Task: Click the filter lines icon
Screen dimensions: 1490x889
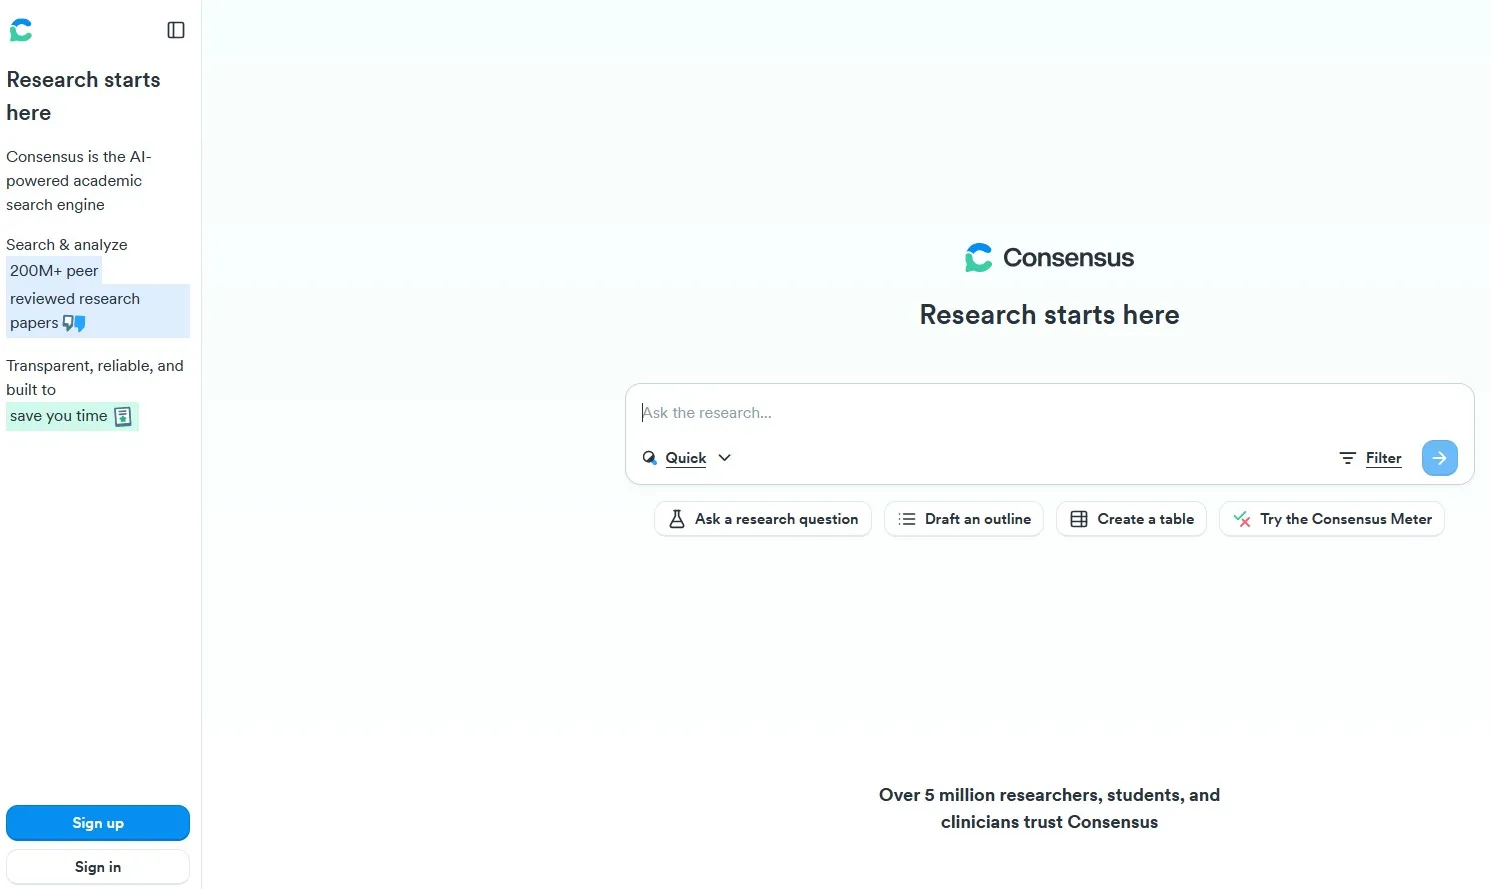Action: (x=1348, y=458)
